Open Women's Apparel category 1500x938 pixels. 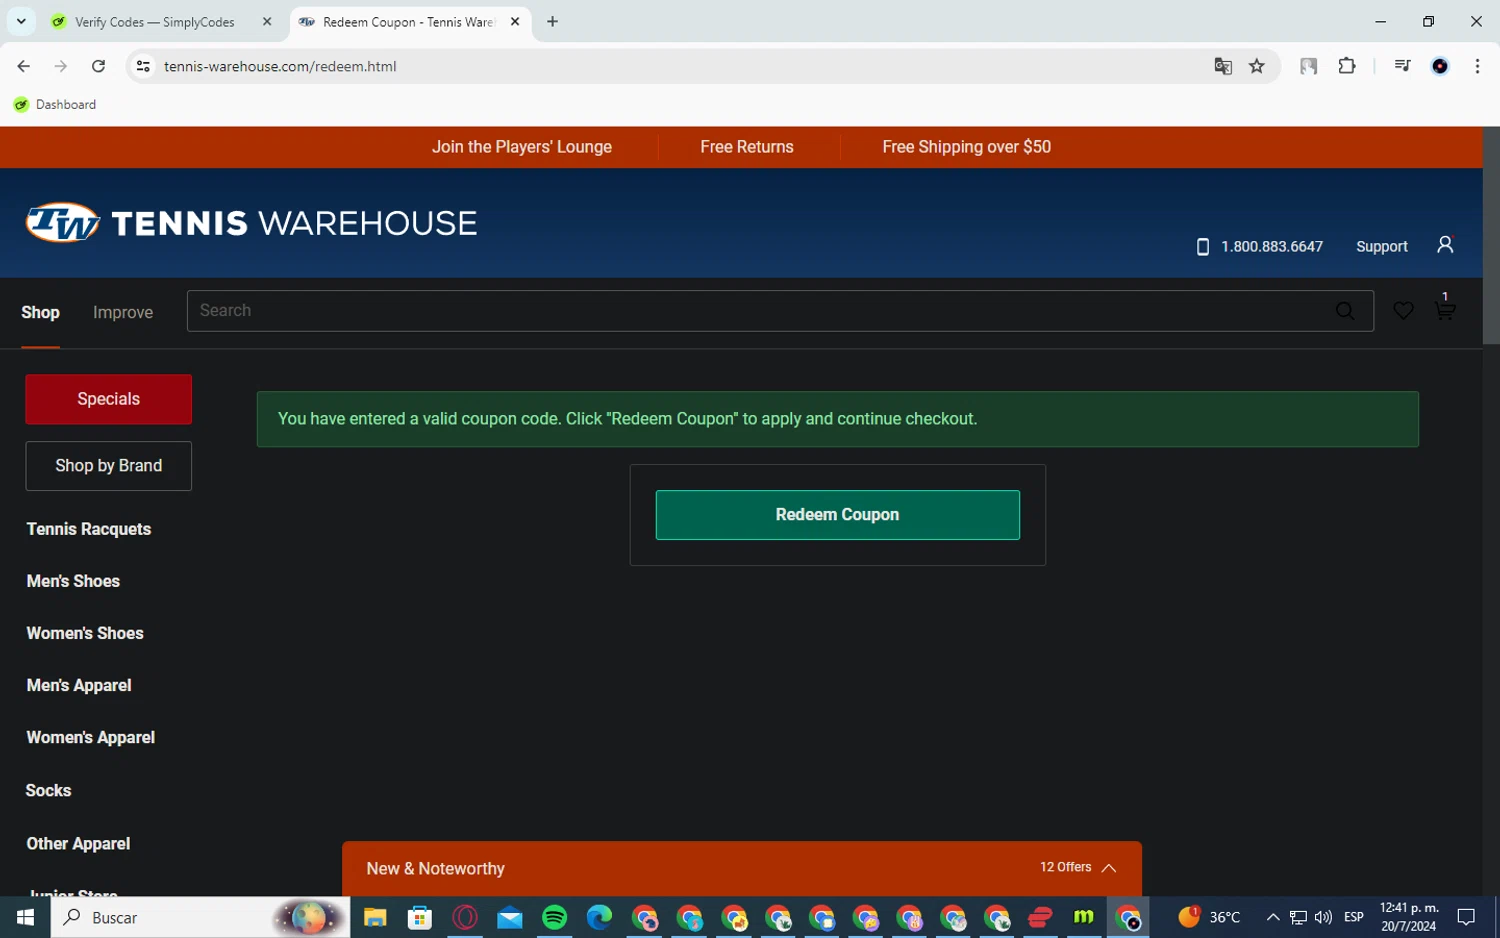point(90,737)
